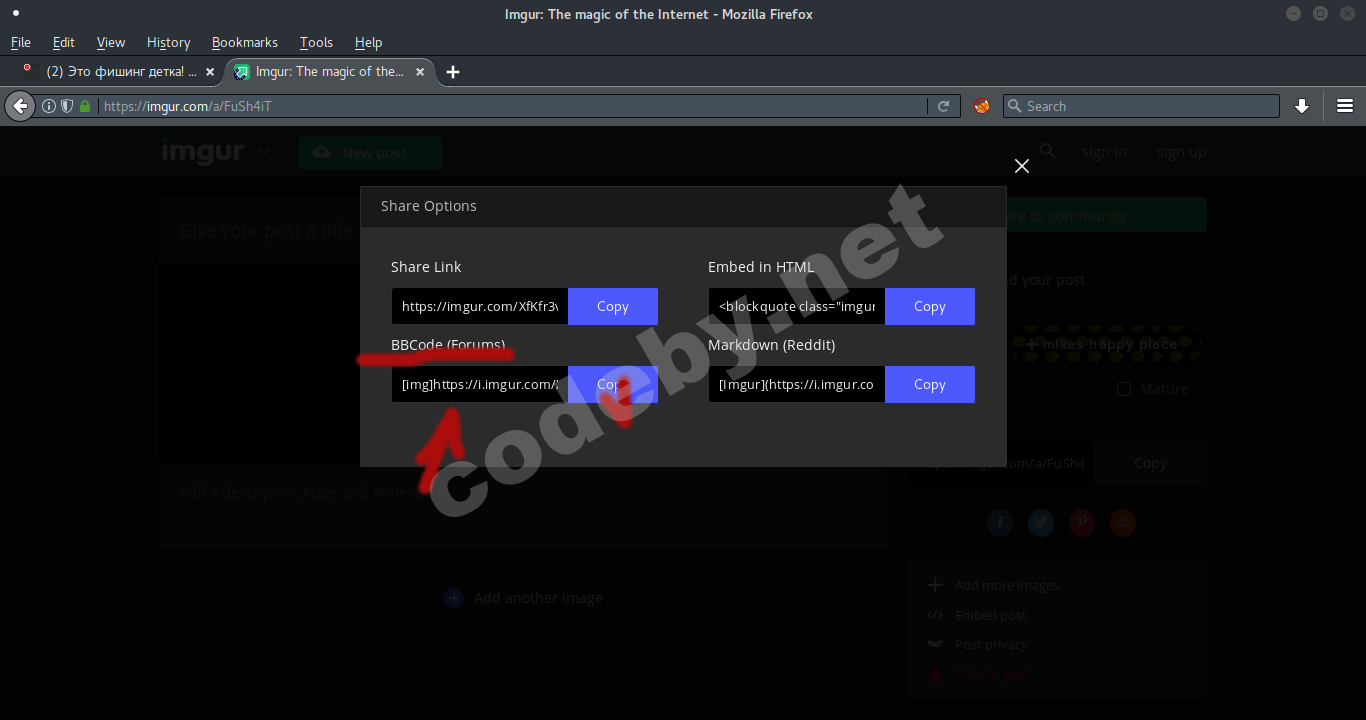Click Add another image
Screen dimensions: 1366x720
tap(524, 598)
